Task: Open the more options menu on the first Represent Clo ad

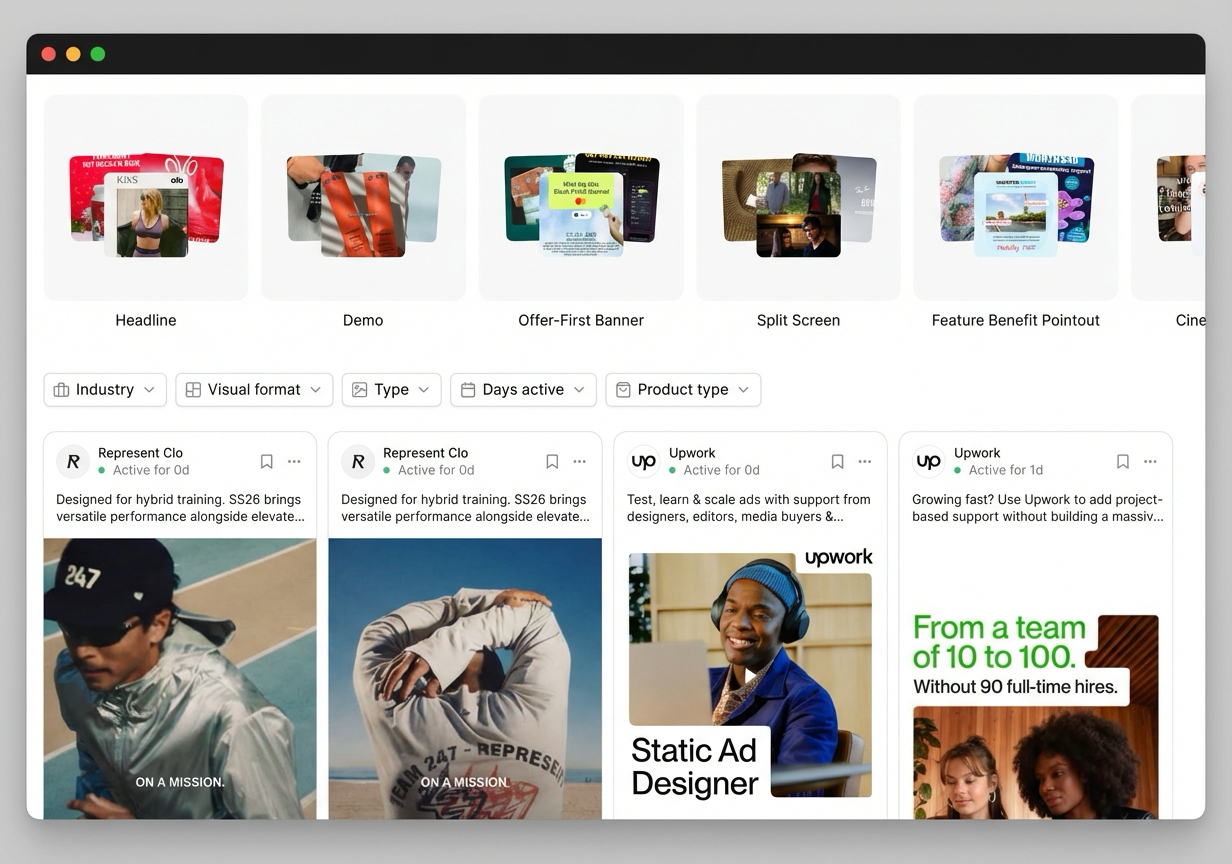Action: coord(294,462)
